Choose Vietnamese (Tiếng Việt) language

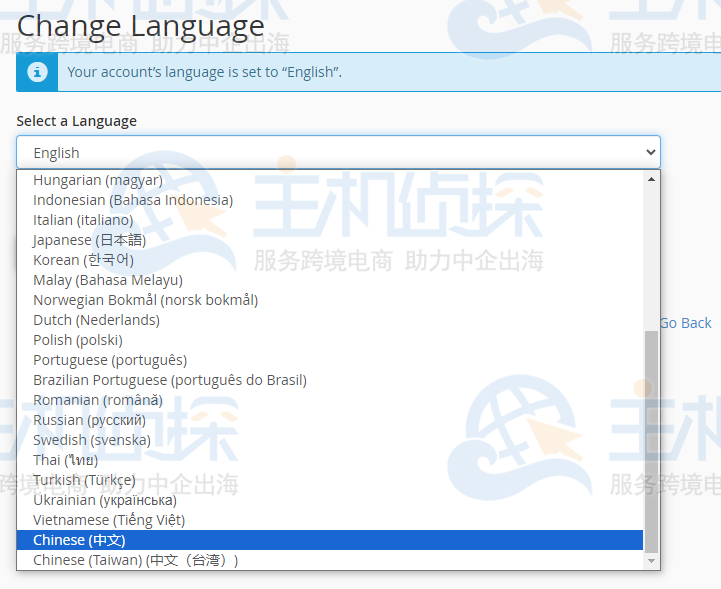(330, 520)
